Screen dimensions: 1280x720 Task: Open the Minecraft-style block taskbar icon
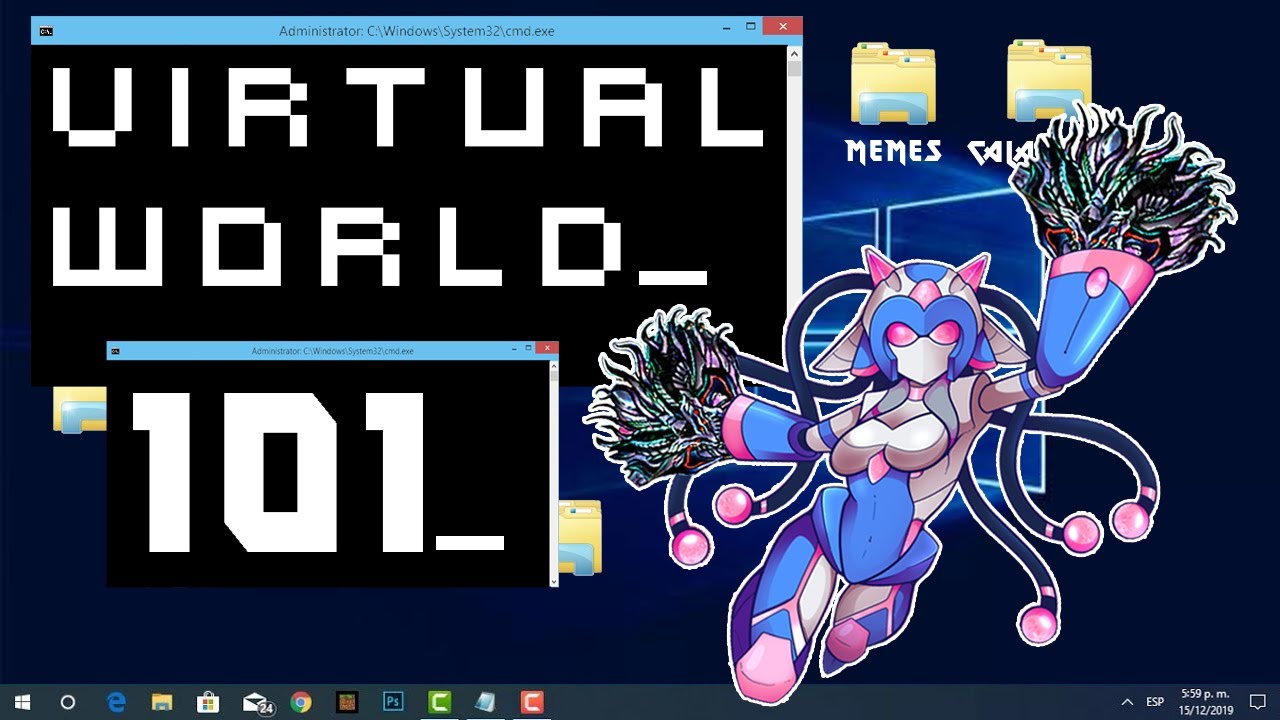click(x=347, y=702)
